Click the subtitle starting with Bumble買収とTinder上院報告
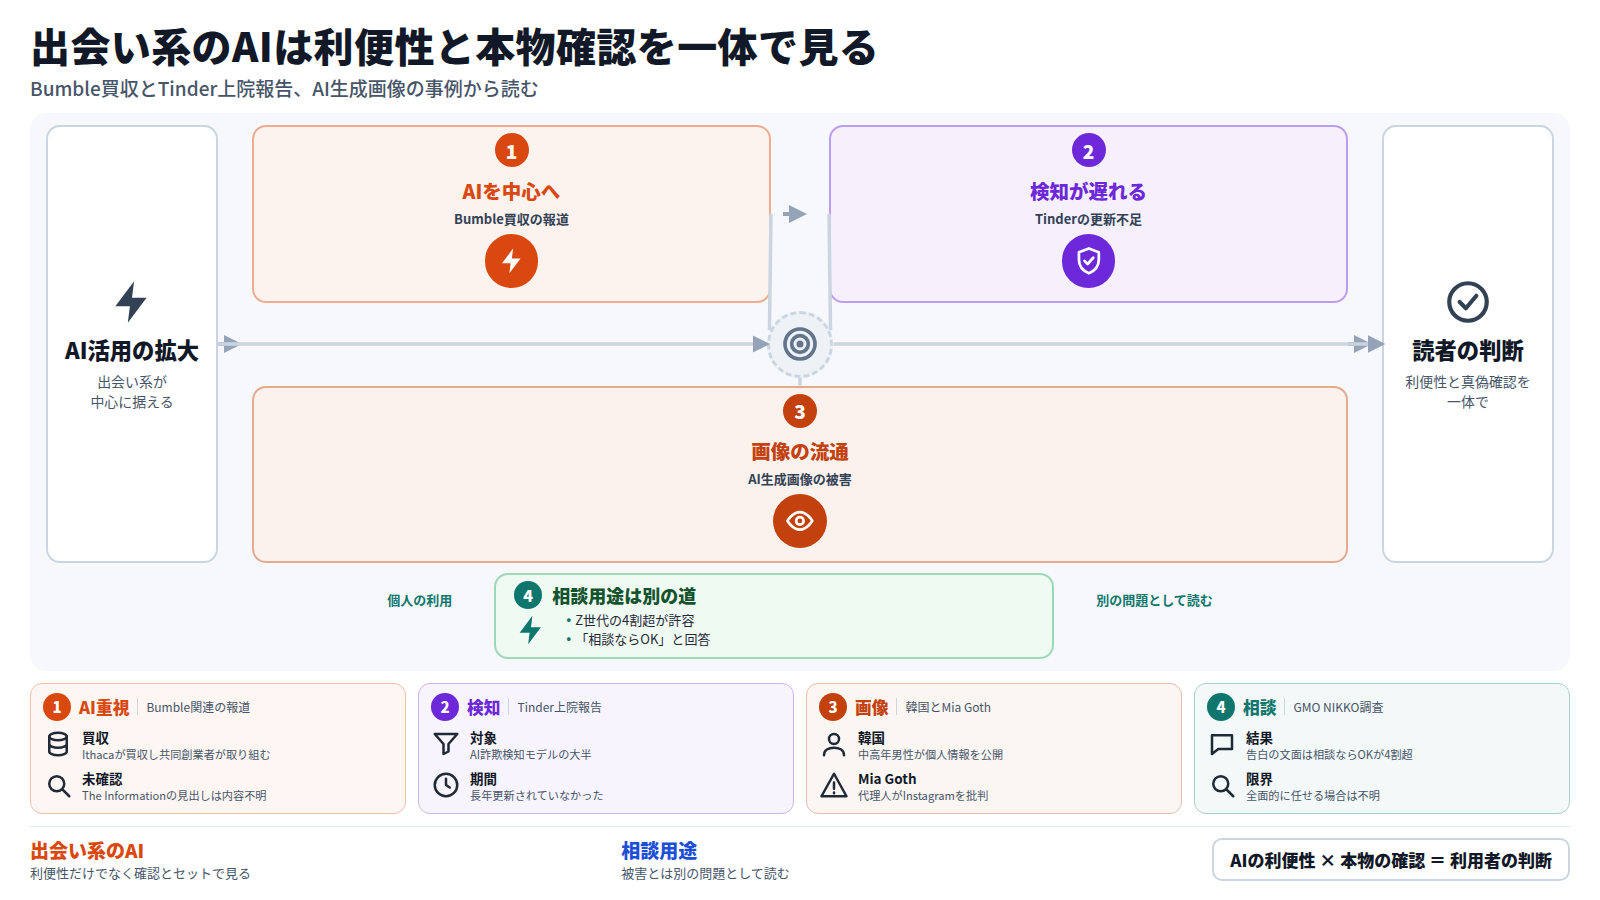1600x900 pixels. [284, 89]
